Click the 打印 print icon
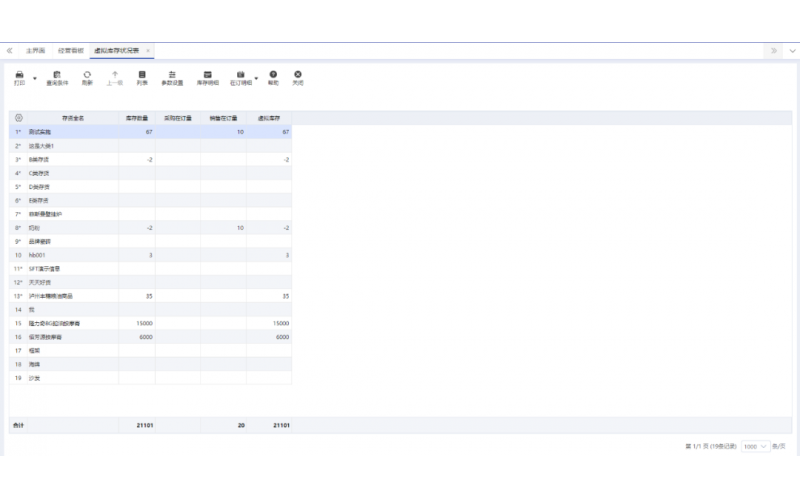This screenshot has height=500, width=800. point(20,75)
